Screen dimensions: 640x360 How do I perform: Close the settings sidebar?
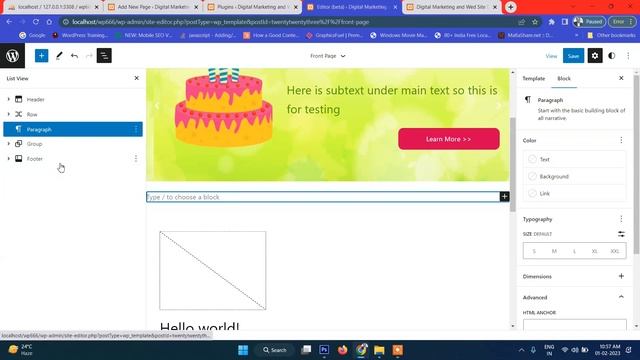click(x=621, y=78)
